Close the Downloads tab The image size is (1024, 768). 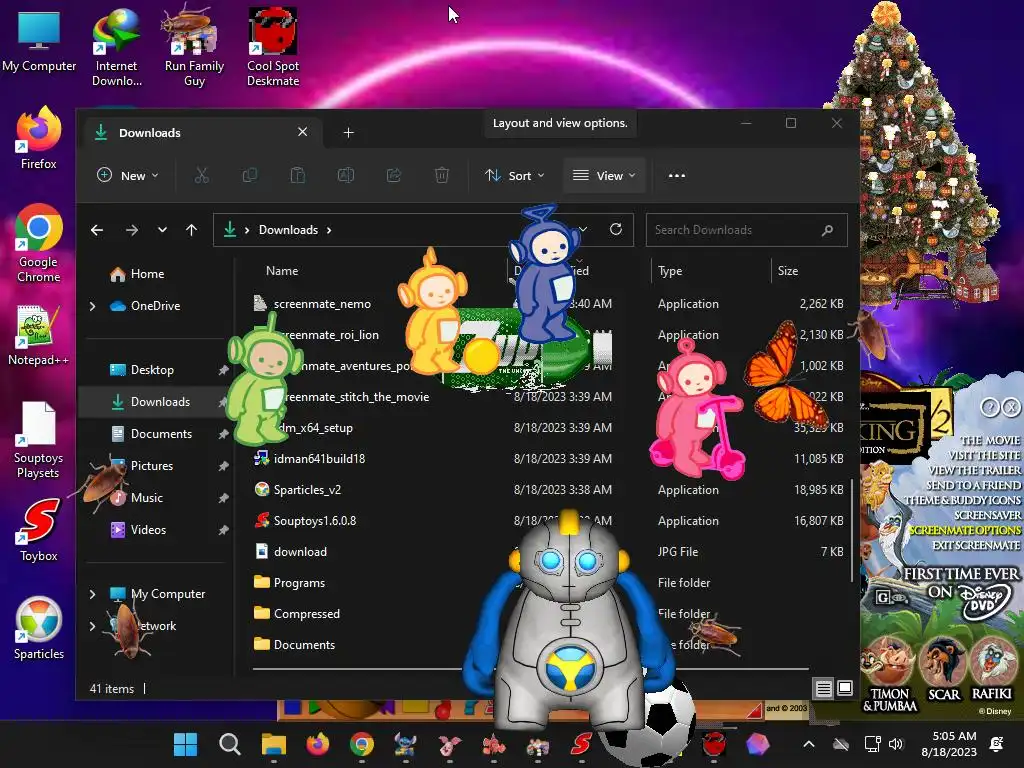(x=302, y=132)
